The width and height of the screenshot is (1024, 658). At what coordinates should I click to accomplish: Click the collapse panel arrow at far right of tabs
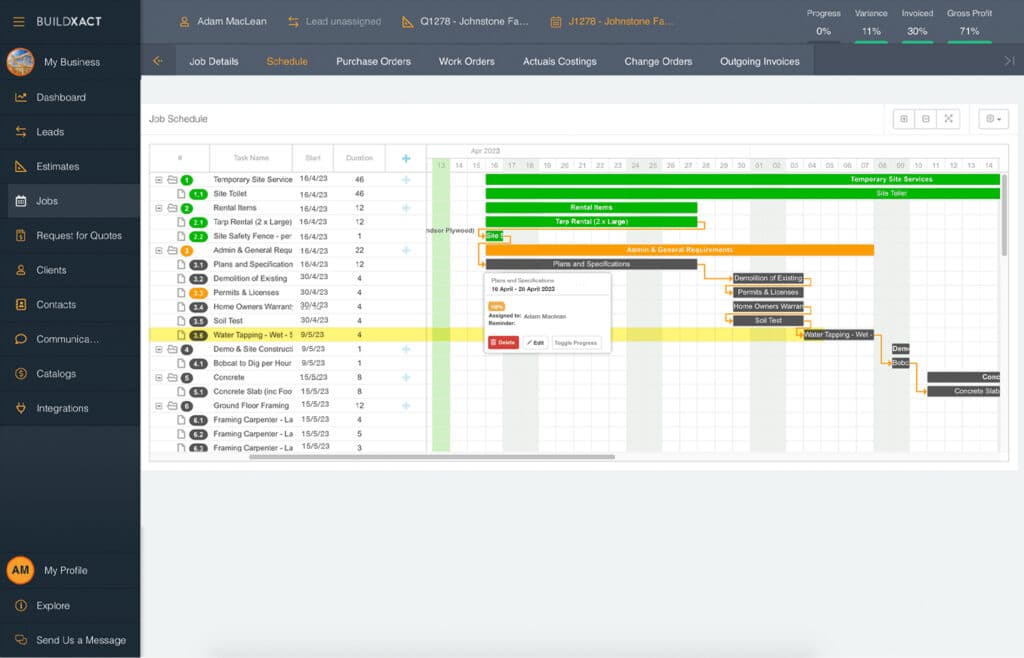tap(1009, 61)
